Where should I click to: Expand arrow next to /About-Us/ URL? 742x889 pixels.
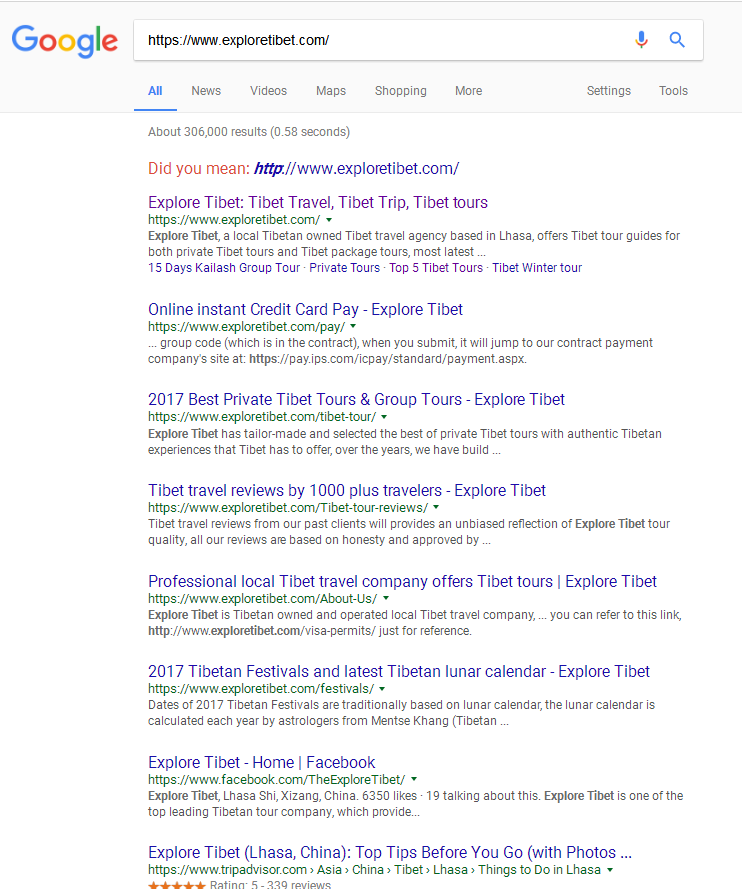(x=386, y=599)
